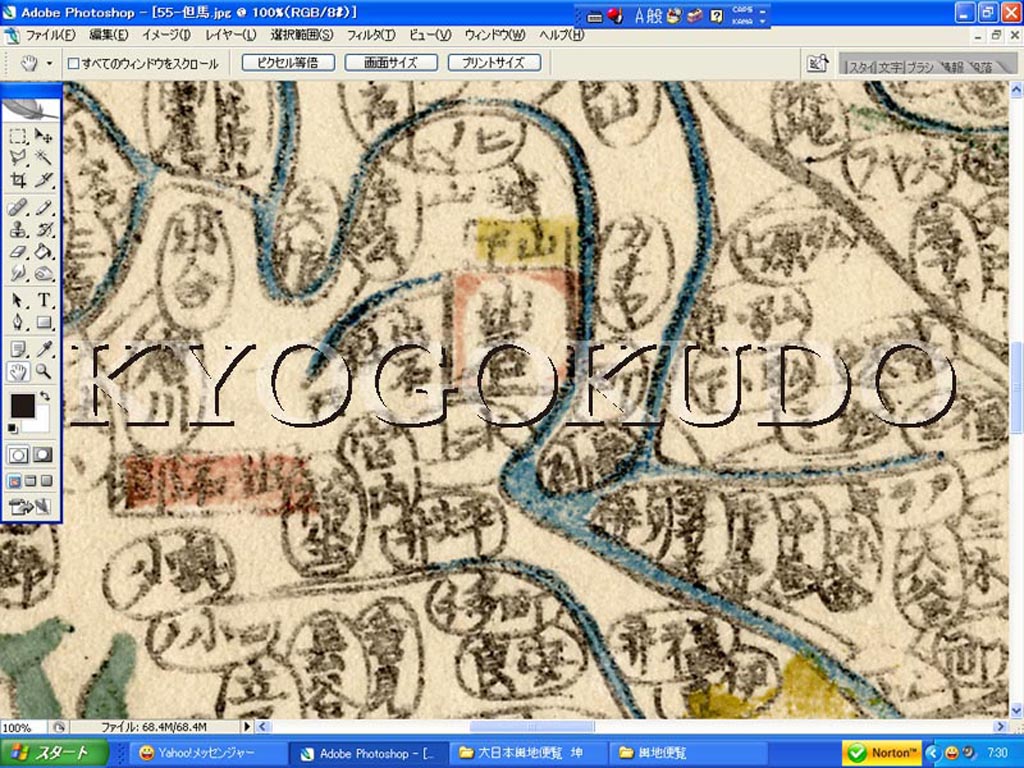
Task: Activate the Hand tool in toolbox
Action: point(18,372)
